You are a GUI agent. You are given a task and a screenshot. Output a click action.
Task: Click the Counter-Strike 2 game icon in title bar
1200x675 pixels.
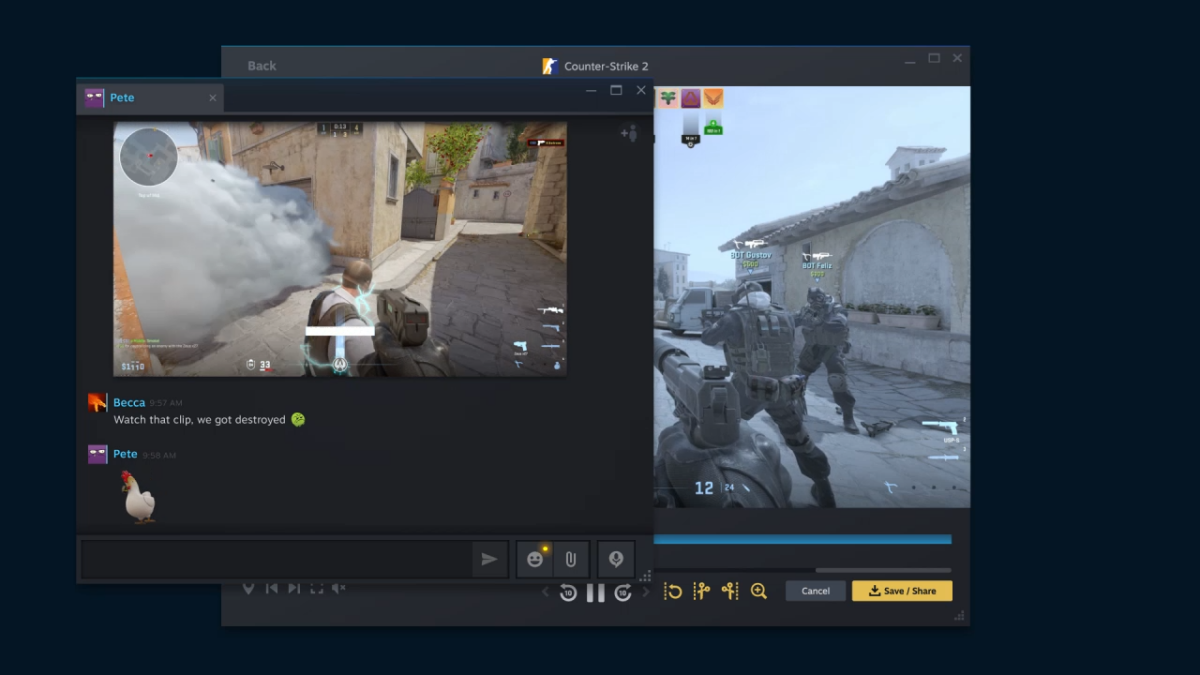coord(549,66)
